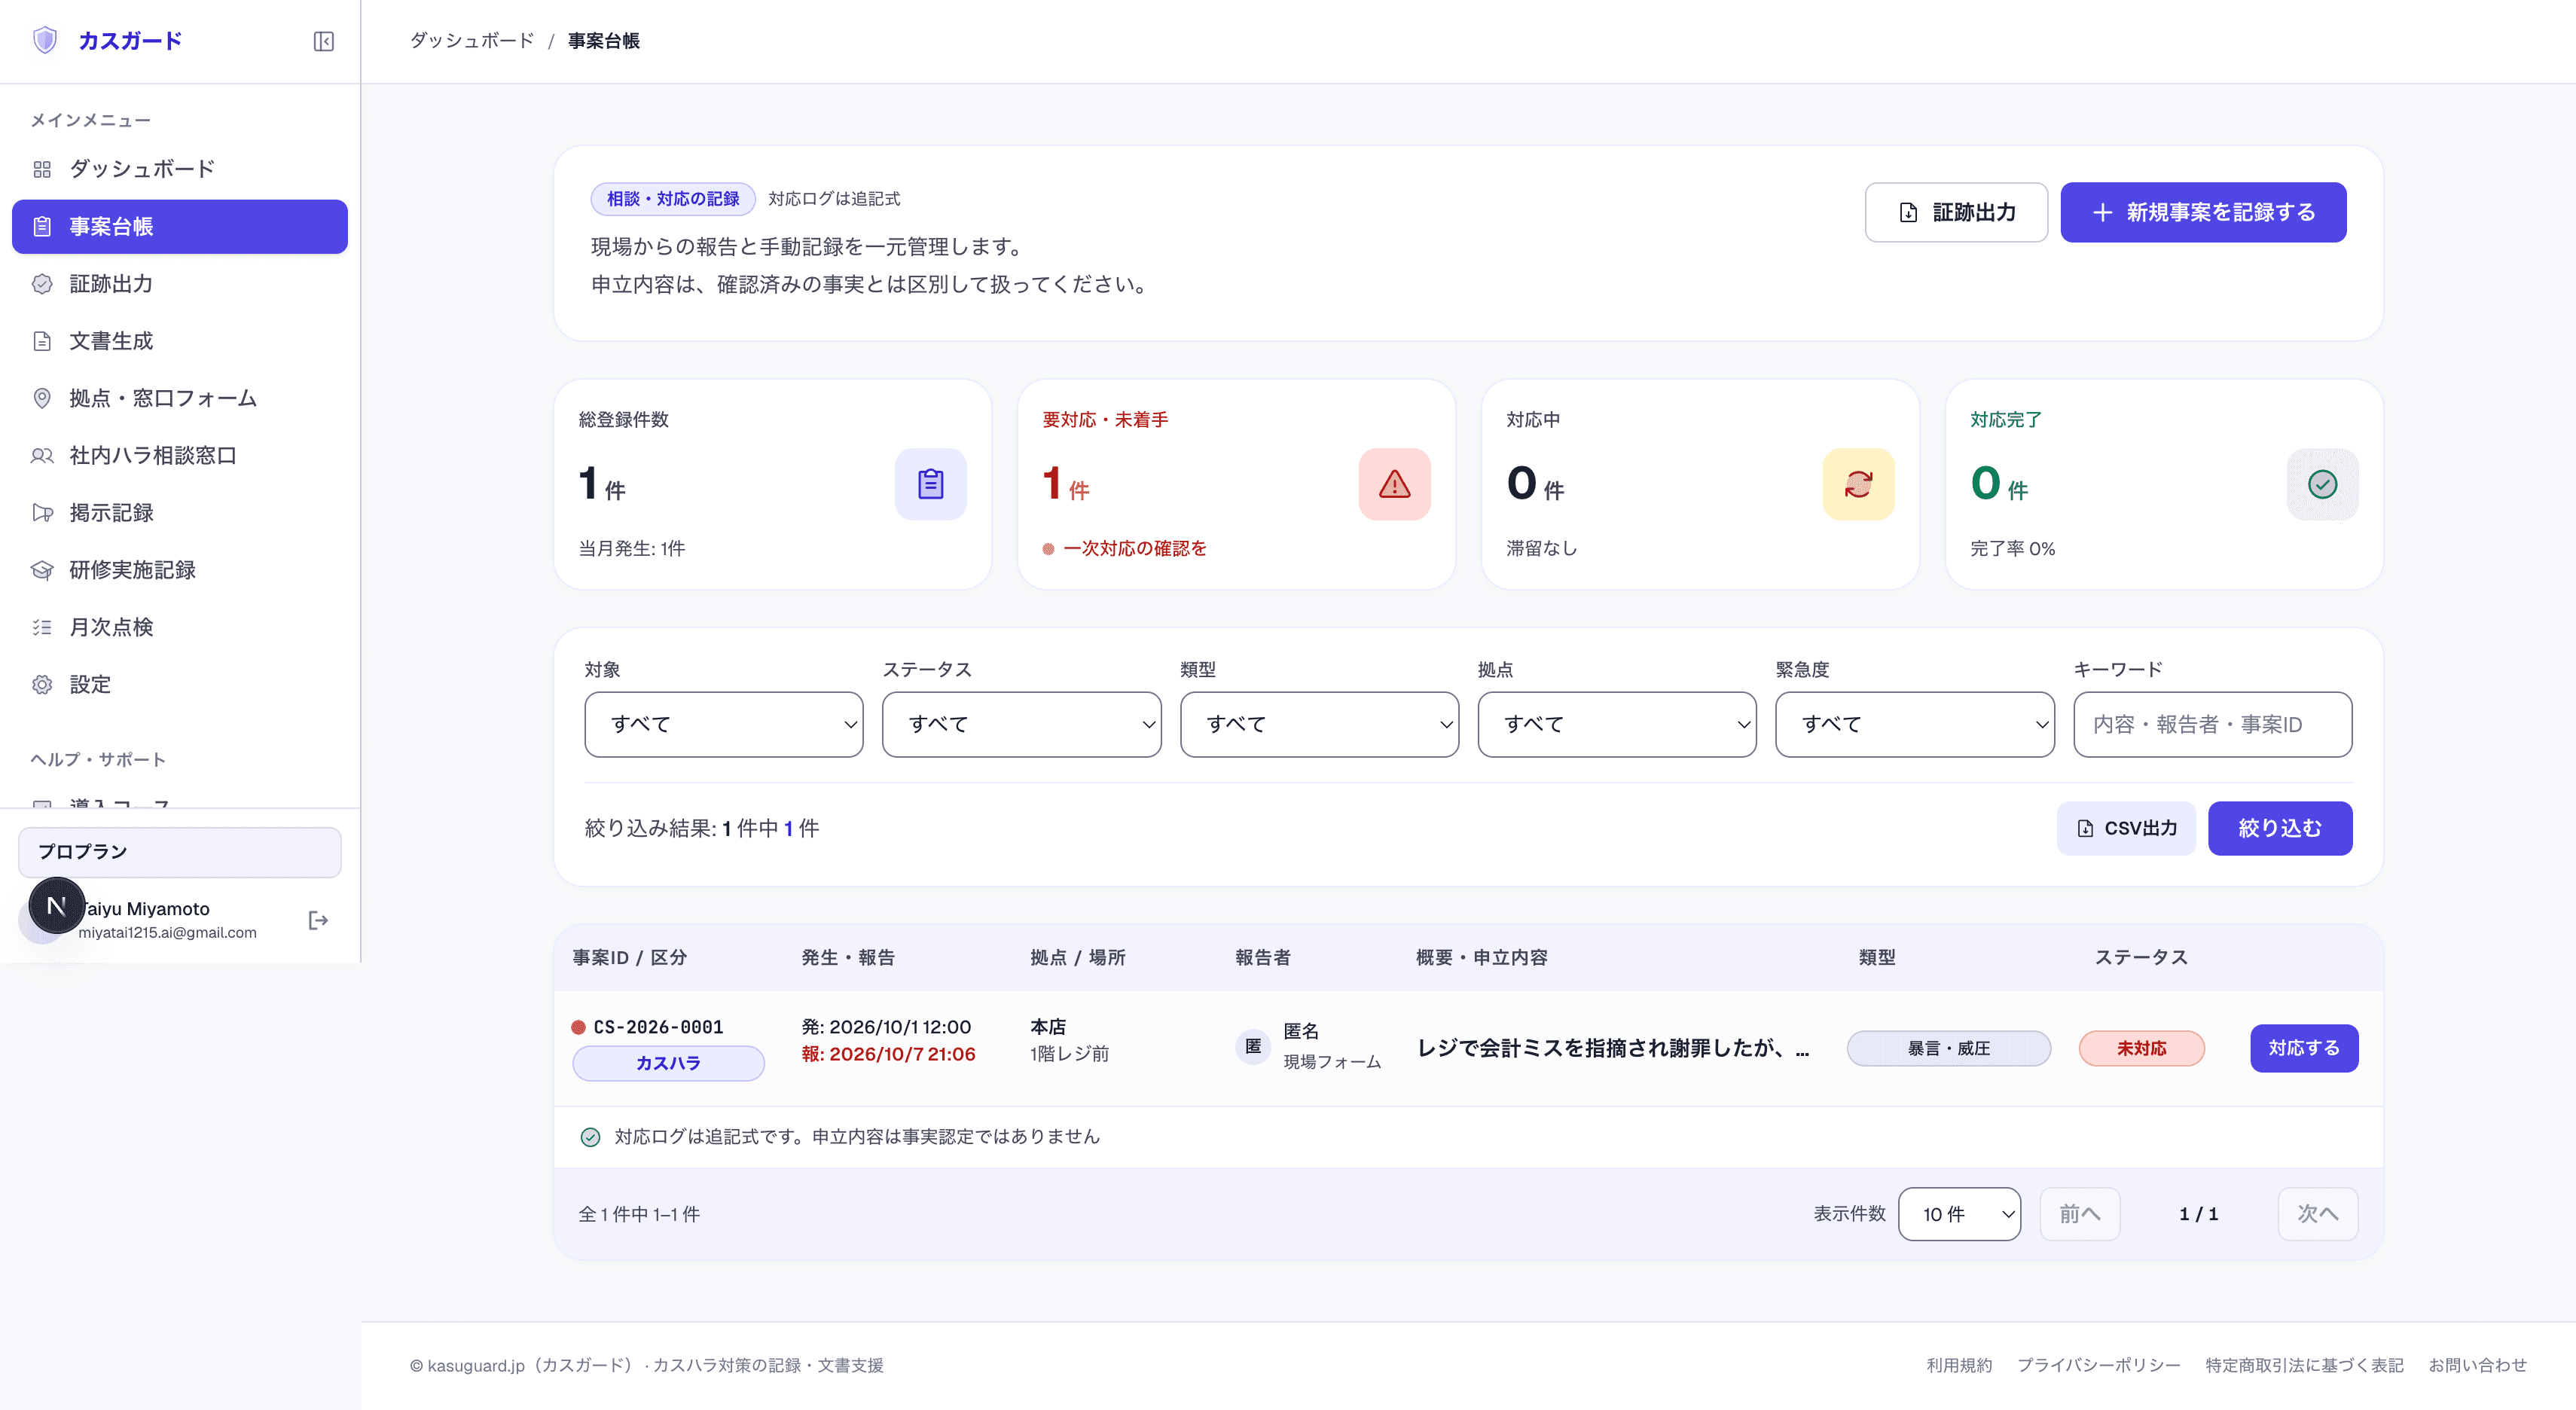Click the 研修実施記録 graduation cap icon
Image resolution: width=2576 pixels, height=1410 pixels.
pos(42,570)
